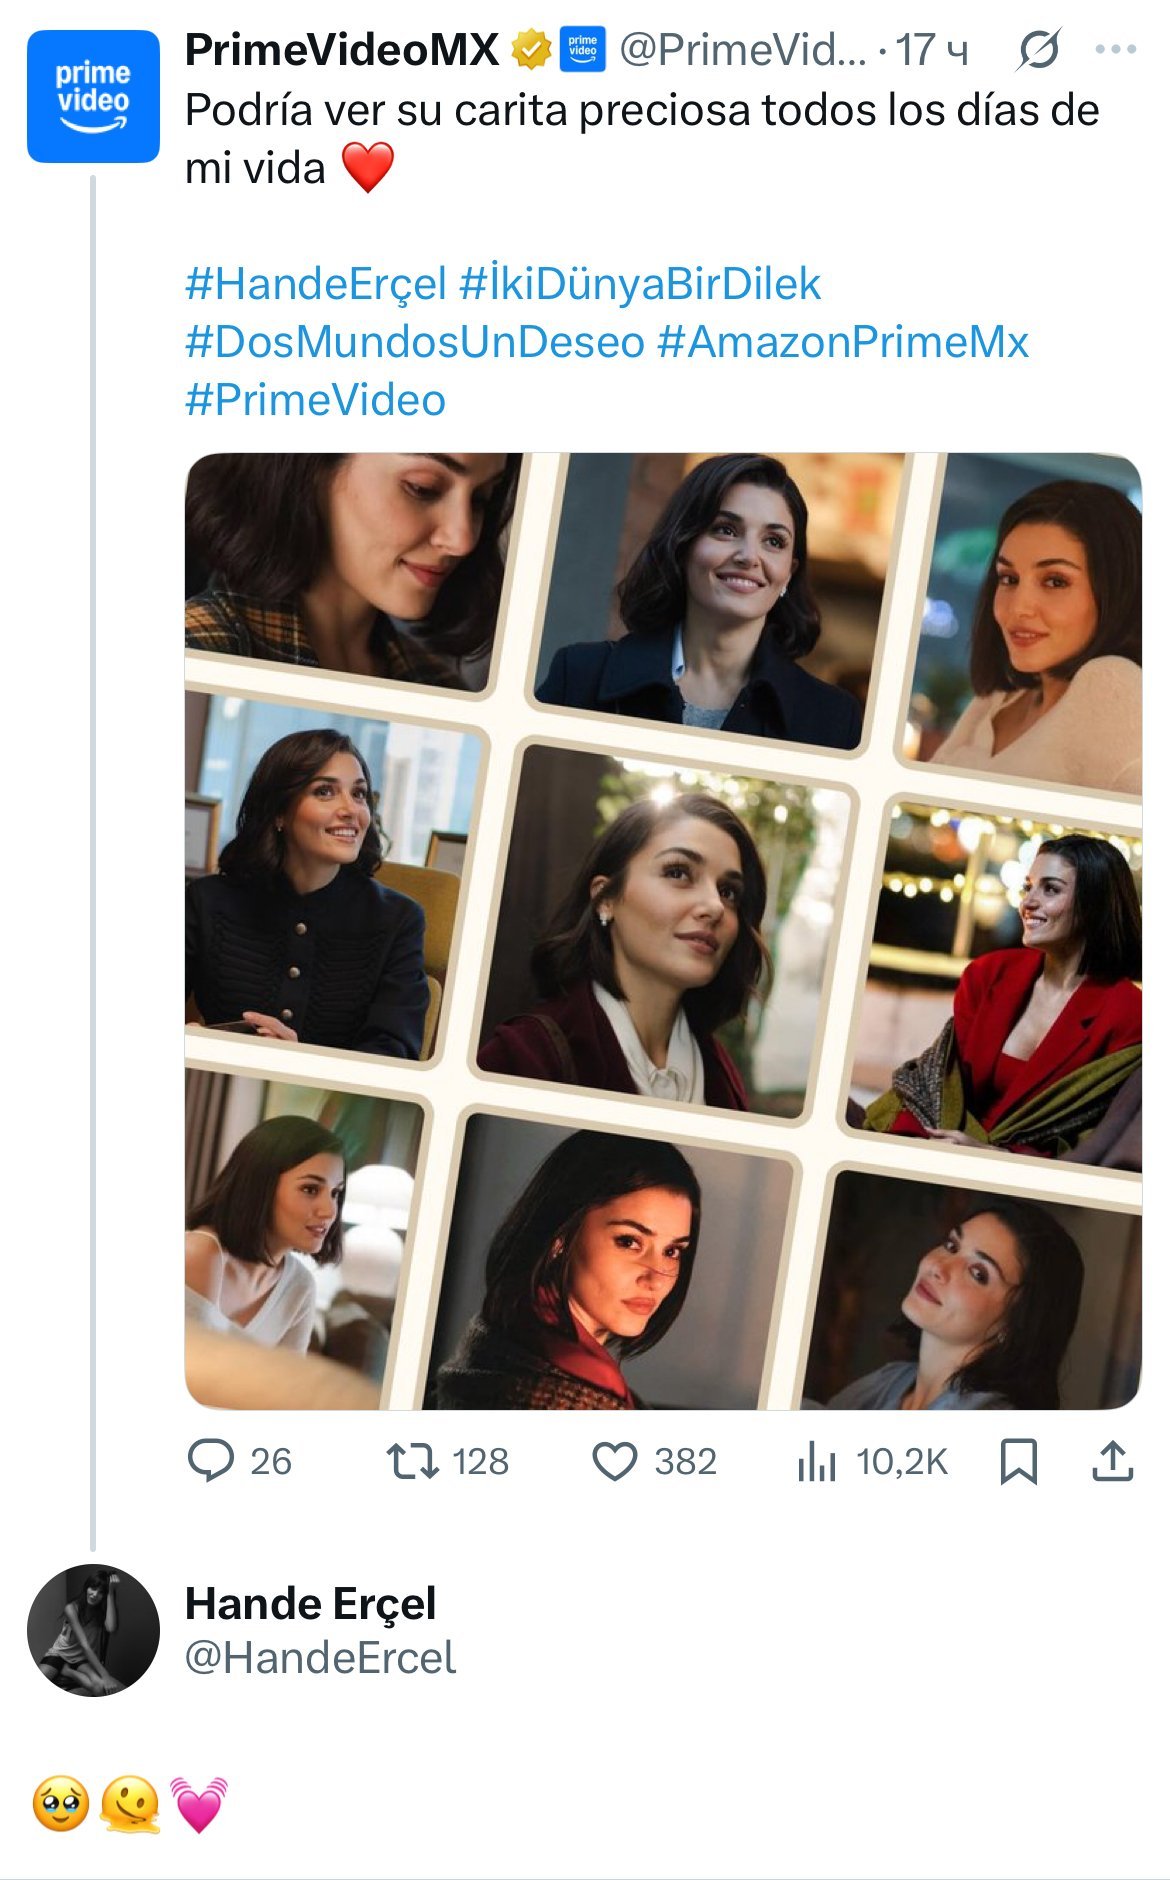
Task: Open PrimeVideoMX profile avatar
Action: point(93,96)
